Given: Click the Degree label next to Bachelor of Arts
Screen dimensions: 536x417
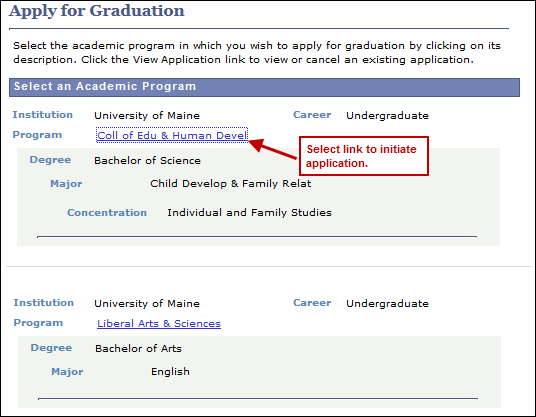Looking at the screenshot, I should coord(51,348).
